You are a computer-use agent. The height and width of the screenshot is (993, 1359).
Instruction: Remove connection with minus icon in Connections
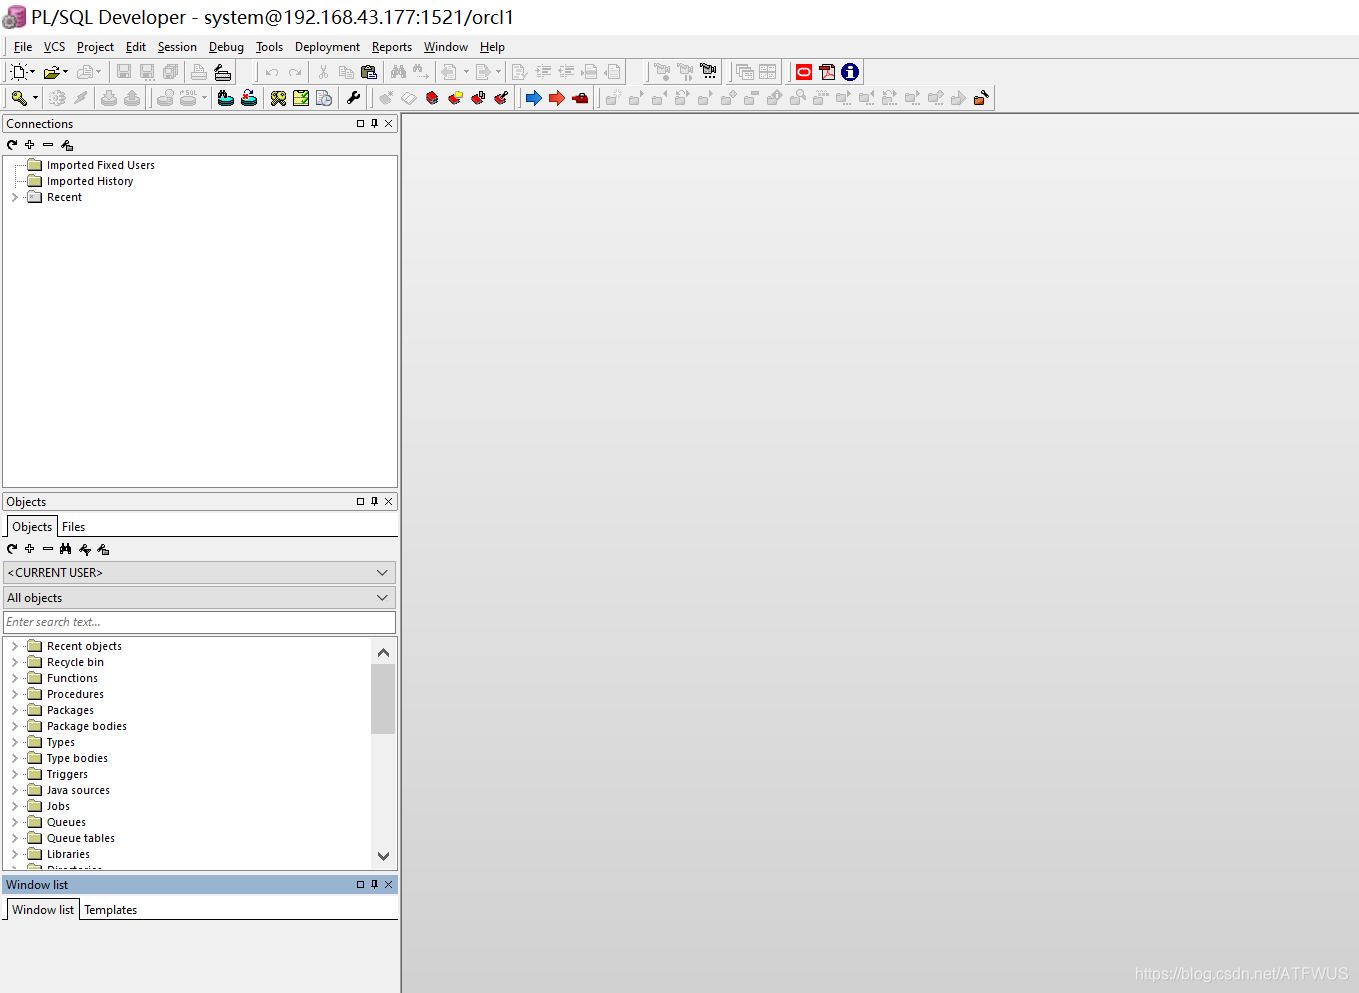[x=48, y=145]
